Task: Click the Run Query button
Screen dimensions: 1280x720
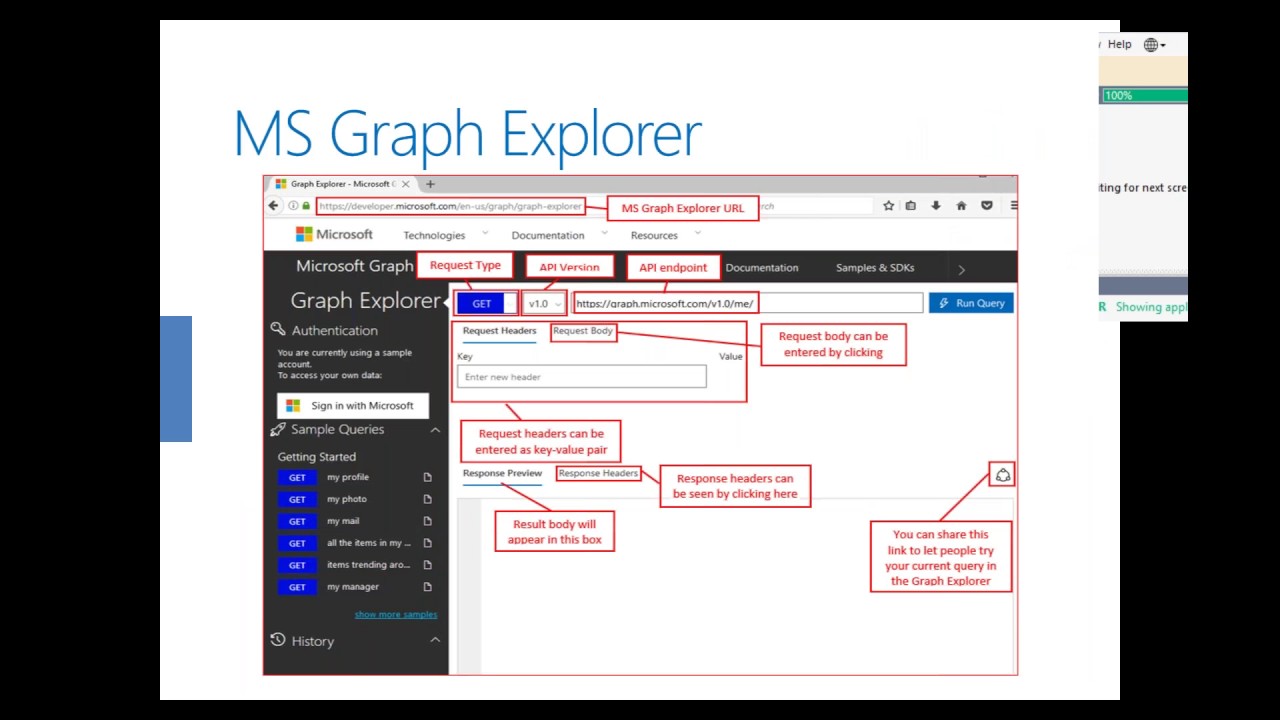Action: pos(971,303)
